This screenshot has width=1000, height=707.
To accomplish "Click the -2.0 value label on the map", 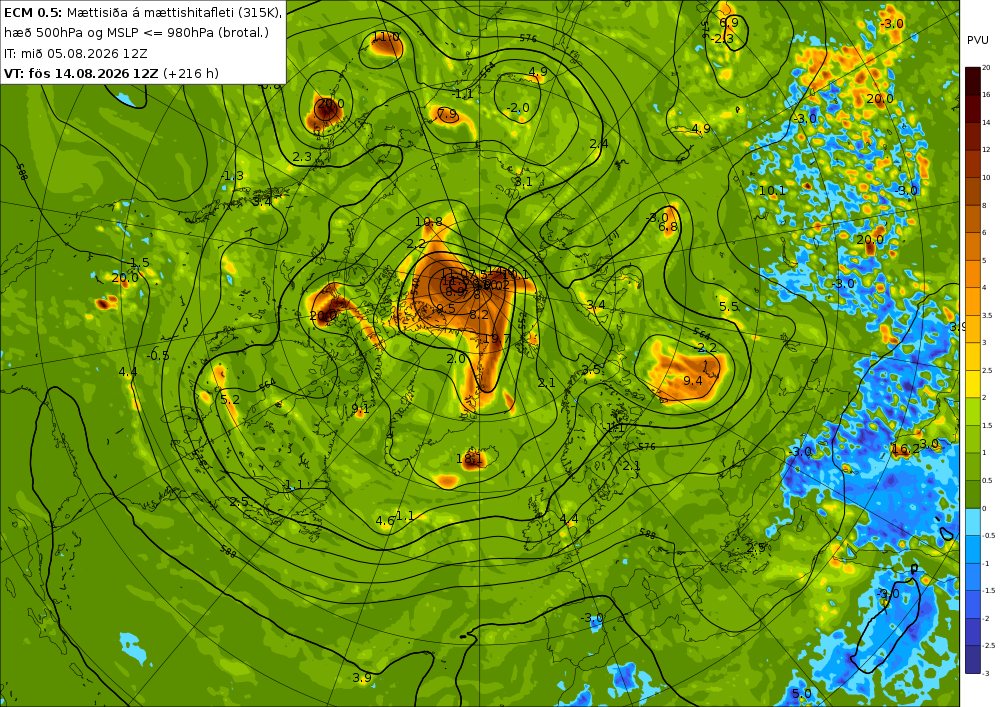I will coord(517,108).
